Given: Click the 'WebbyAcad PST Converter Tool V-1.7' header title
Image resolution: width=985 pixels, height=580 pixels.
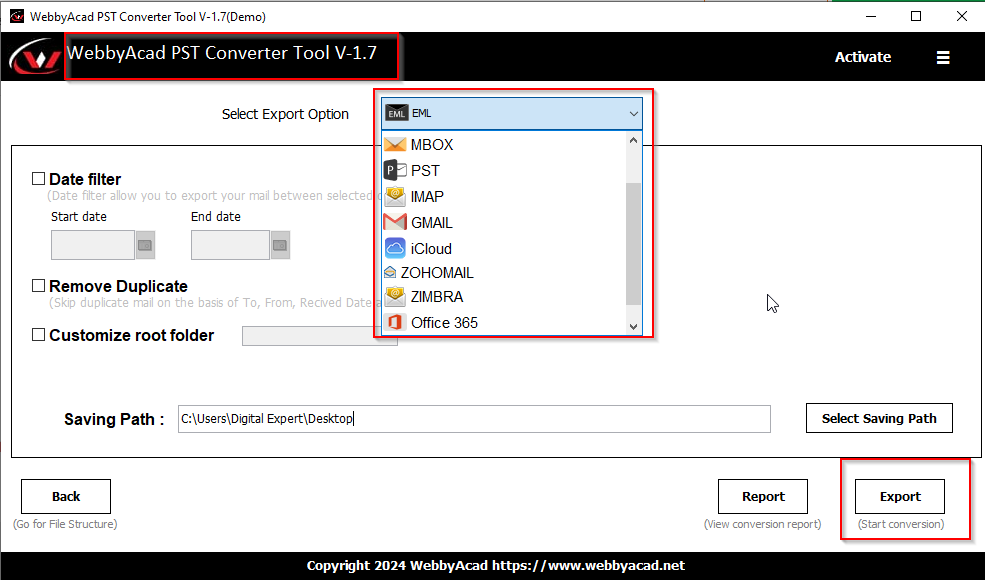Looking at the screenshot, I should point(222,53).
